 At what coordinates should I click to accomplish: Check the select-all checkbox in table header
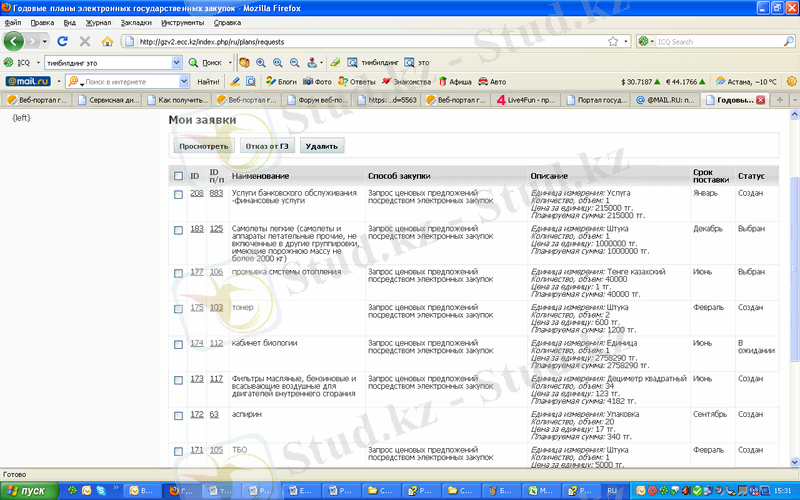(x=177, y=177)
